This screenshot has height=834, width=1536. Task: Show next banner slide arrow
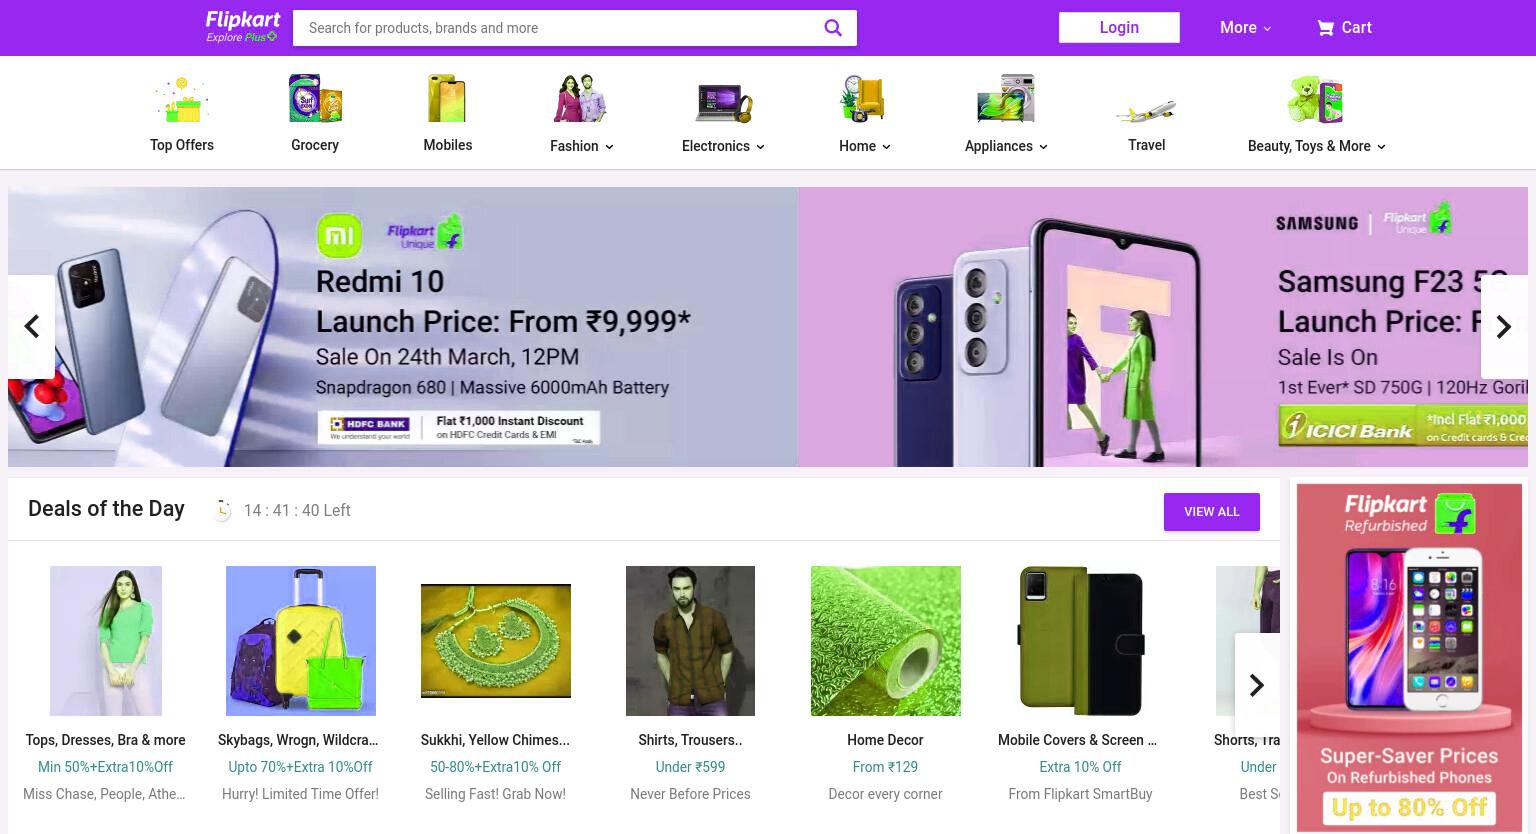(x=1503, y=327)
